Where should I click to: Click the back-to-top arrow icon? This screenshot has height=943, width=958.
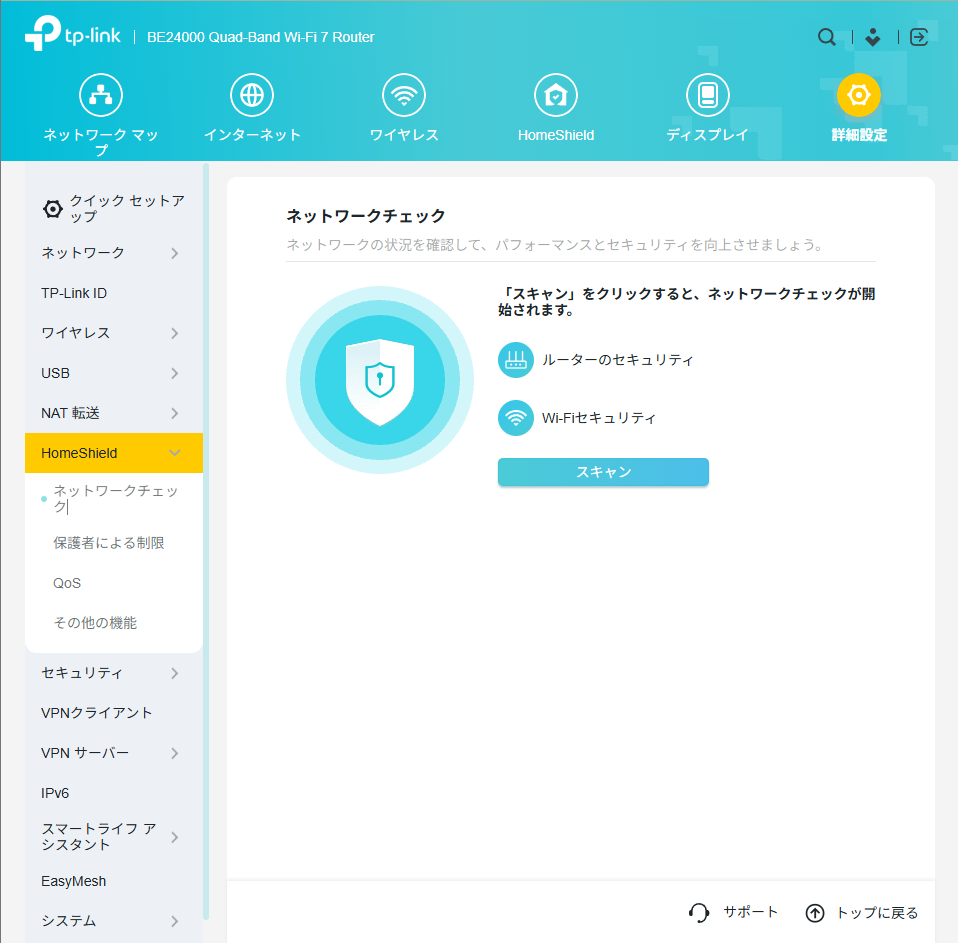tap(814, 912)
